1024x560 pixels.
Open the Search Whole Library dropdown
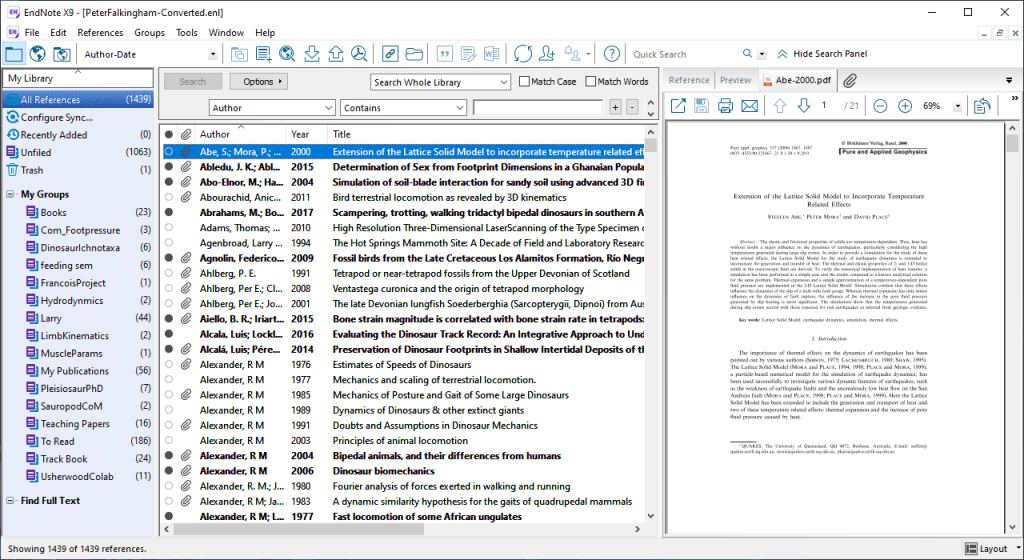pyautogui.click(x=440, y=82)
